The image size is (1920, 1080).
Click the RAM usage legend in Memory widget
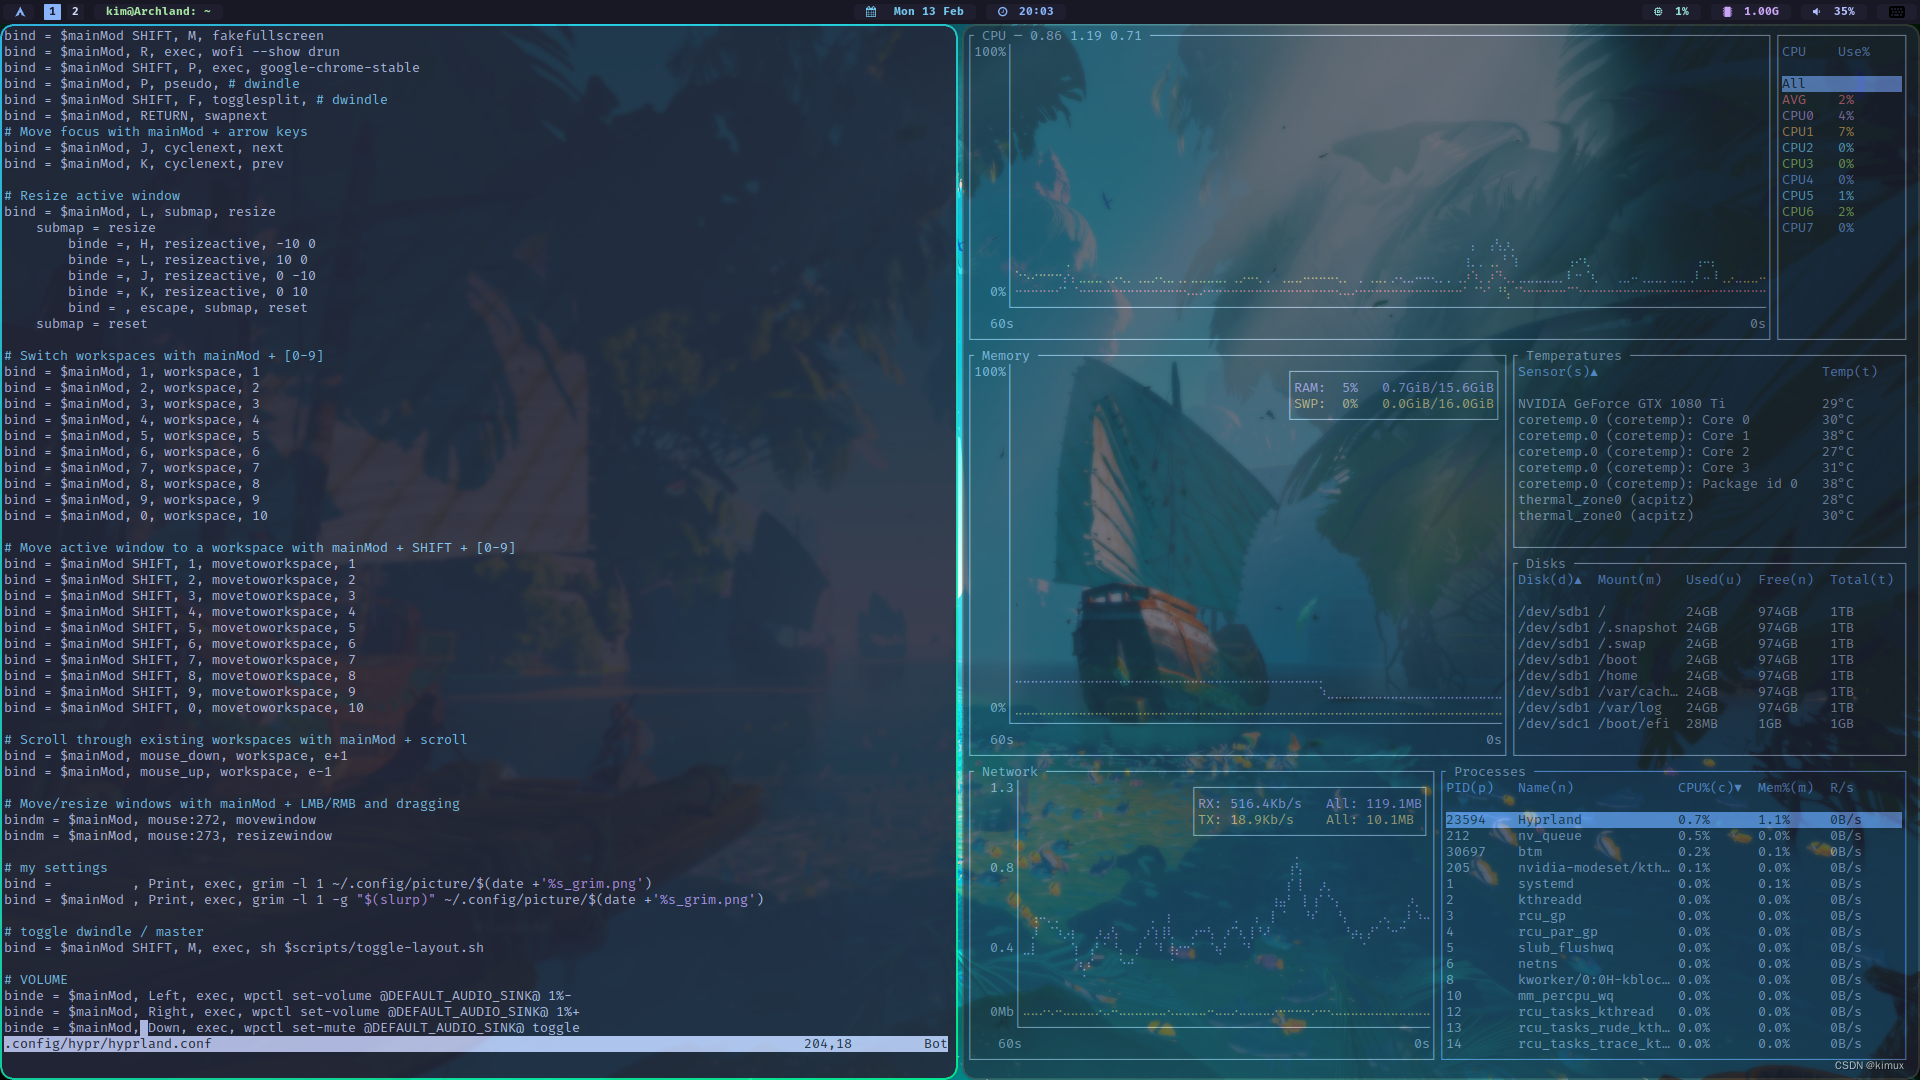[x=1393, y=388]
